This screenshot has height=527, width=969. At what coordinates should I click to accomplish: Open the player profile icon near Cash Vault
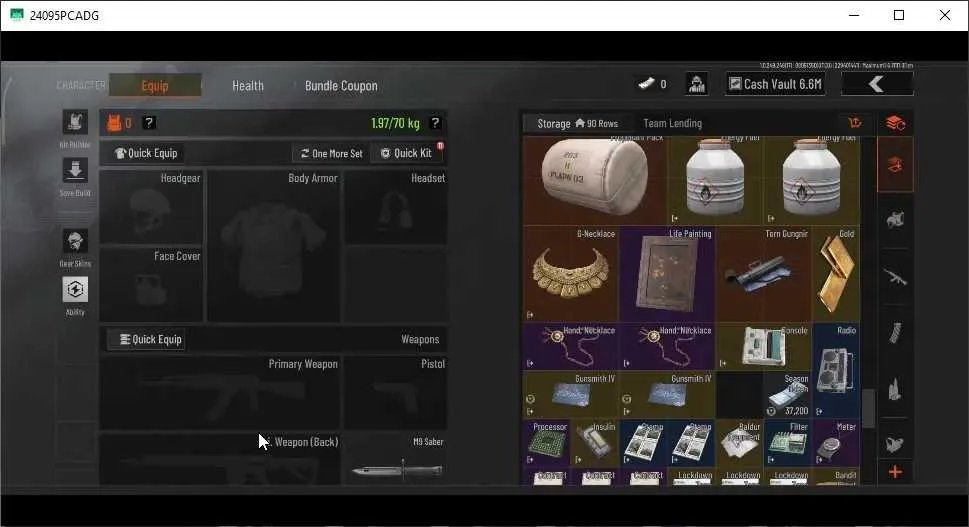[696, 83]
